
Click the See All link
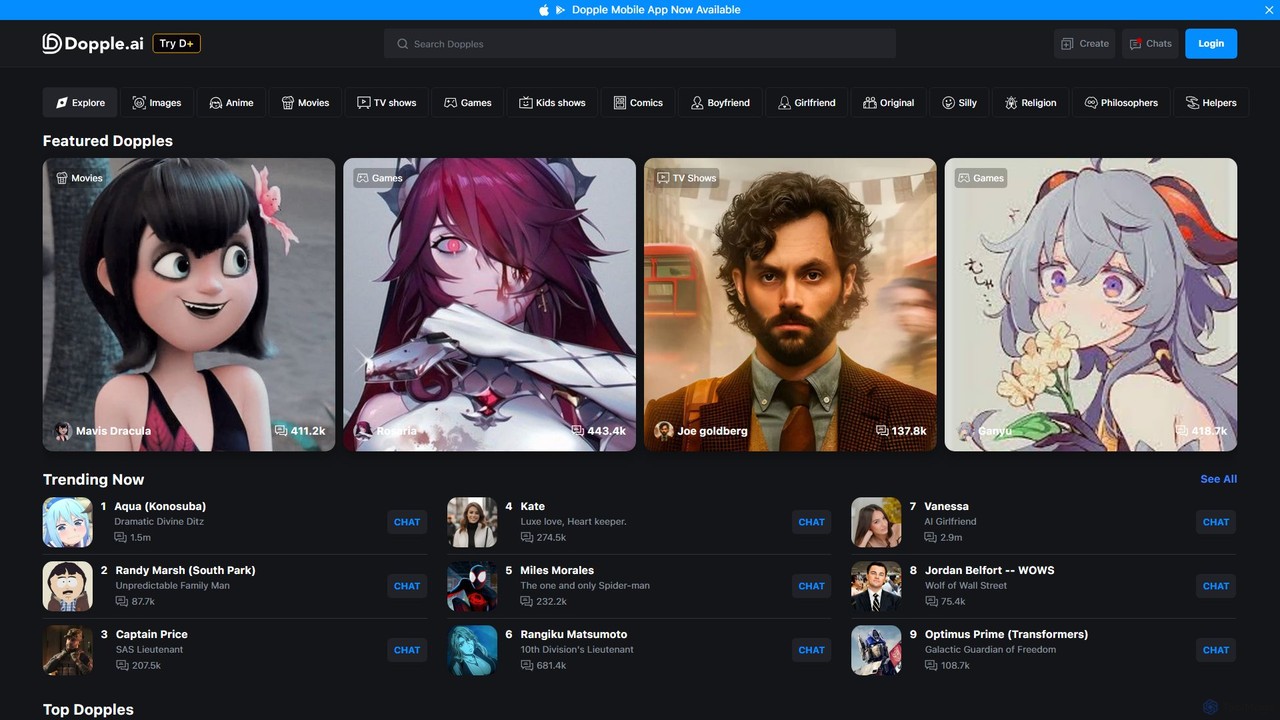1218,479
